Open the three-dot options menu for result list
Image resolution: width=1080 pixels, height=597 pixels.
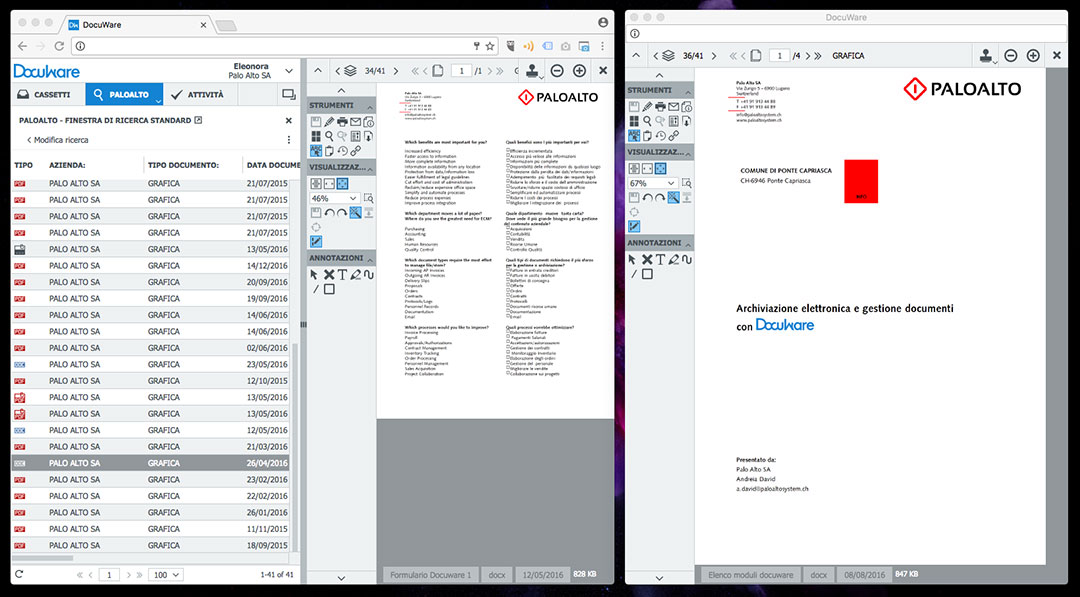coord(289,140)
